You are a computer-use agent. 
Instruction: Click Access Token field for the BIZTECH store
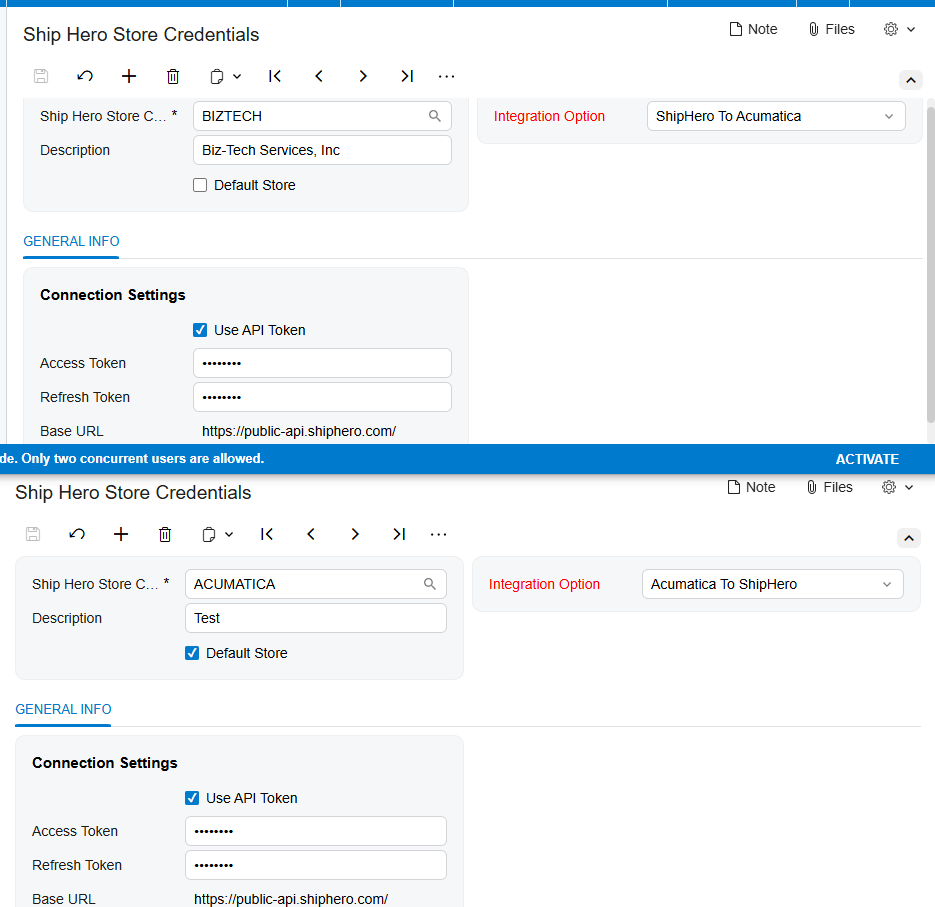pyautogui.click(x=322, y=363)
